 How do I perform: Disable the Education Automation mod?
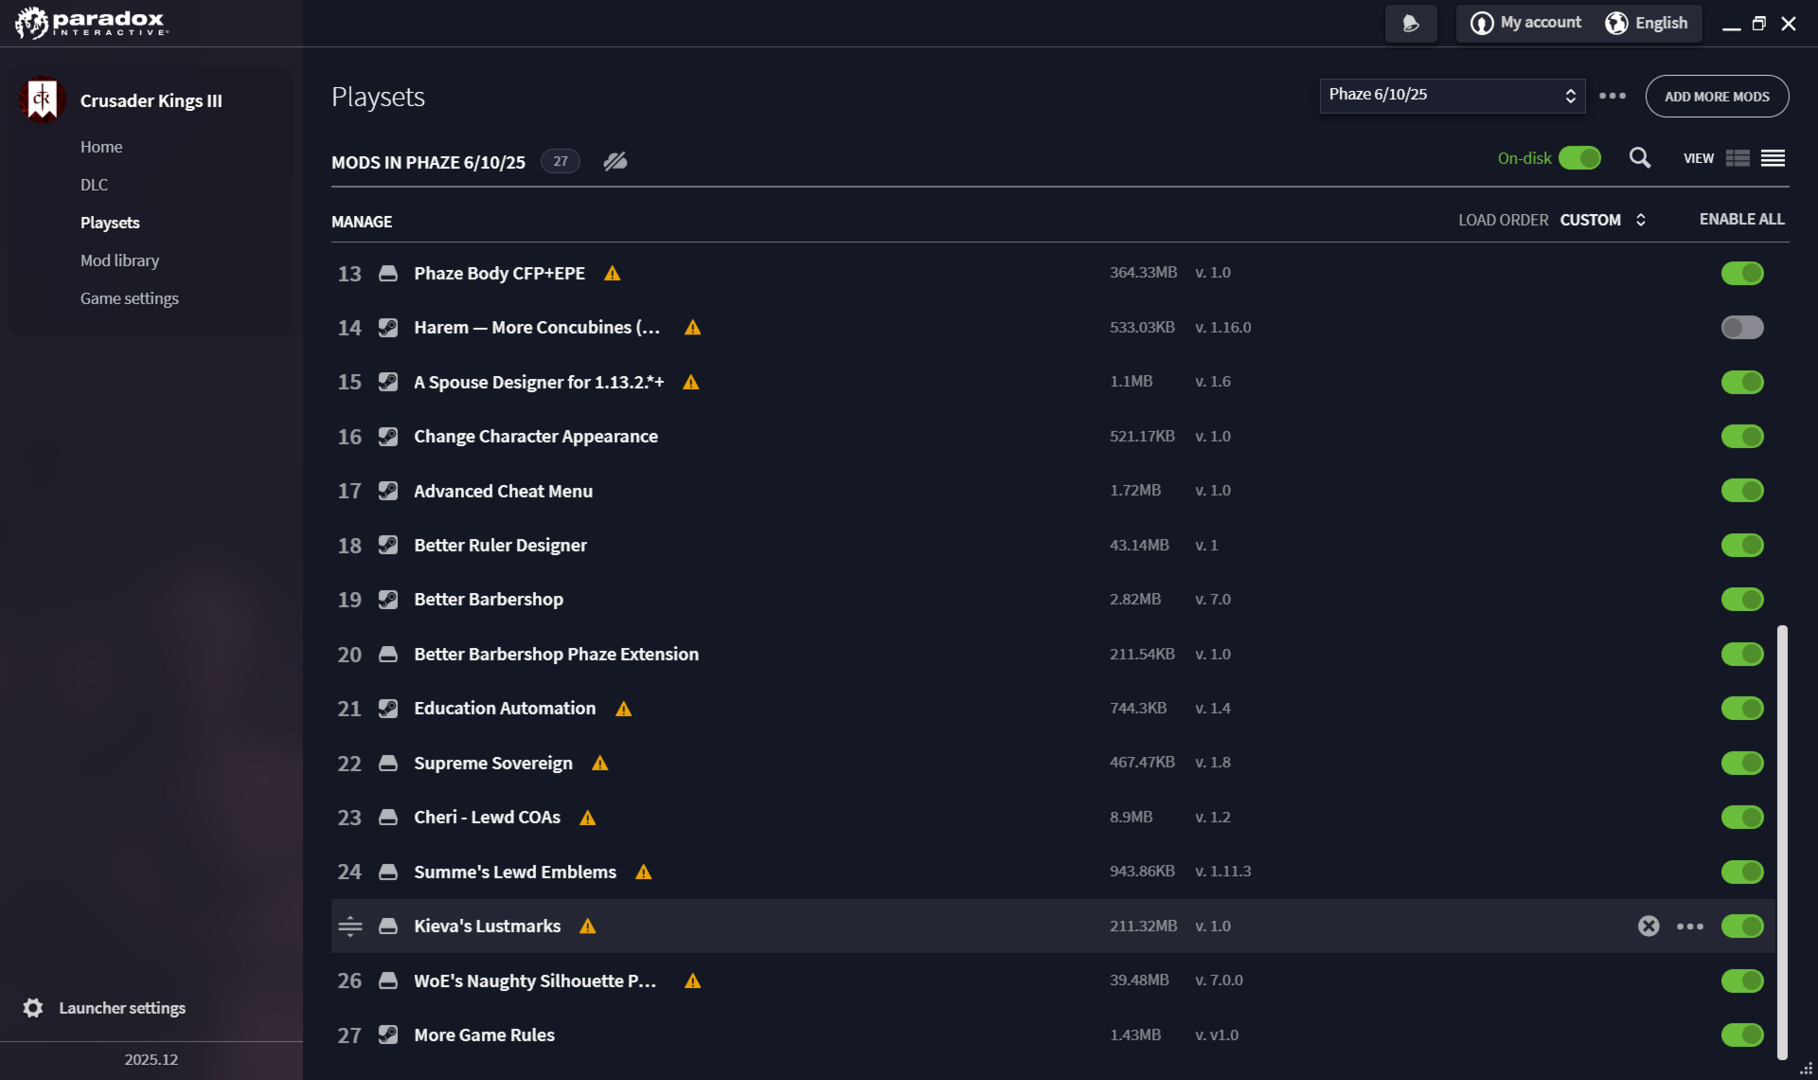(1742, 708)
